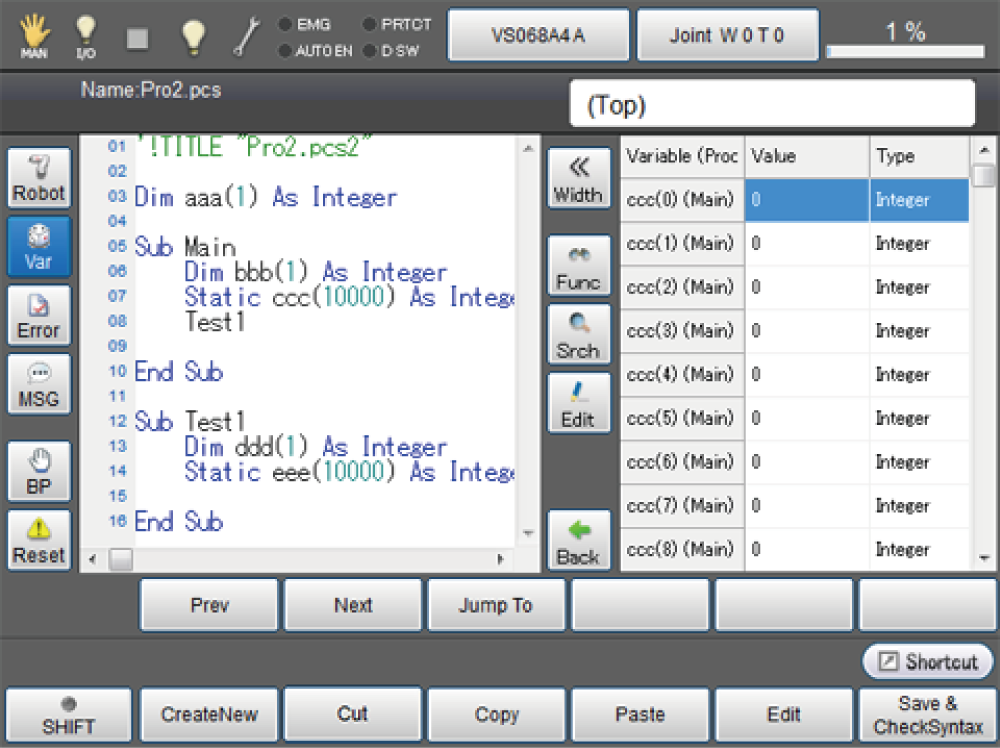
Task: Click the stop square icon
Action: pos(137,36)
